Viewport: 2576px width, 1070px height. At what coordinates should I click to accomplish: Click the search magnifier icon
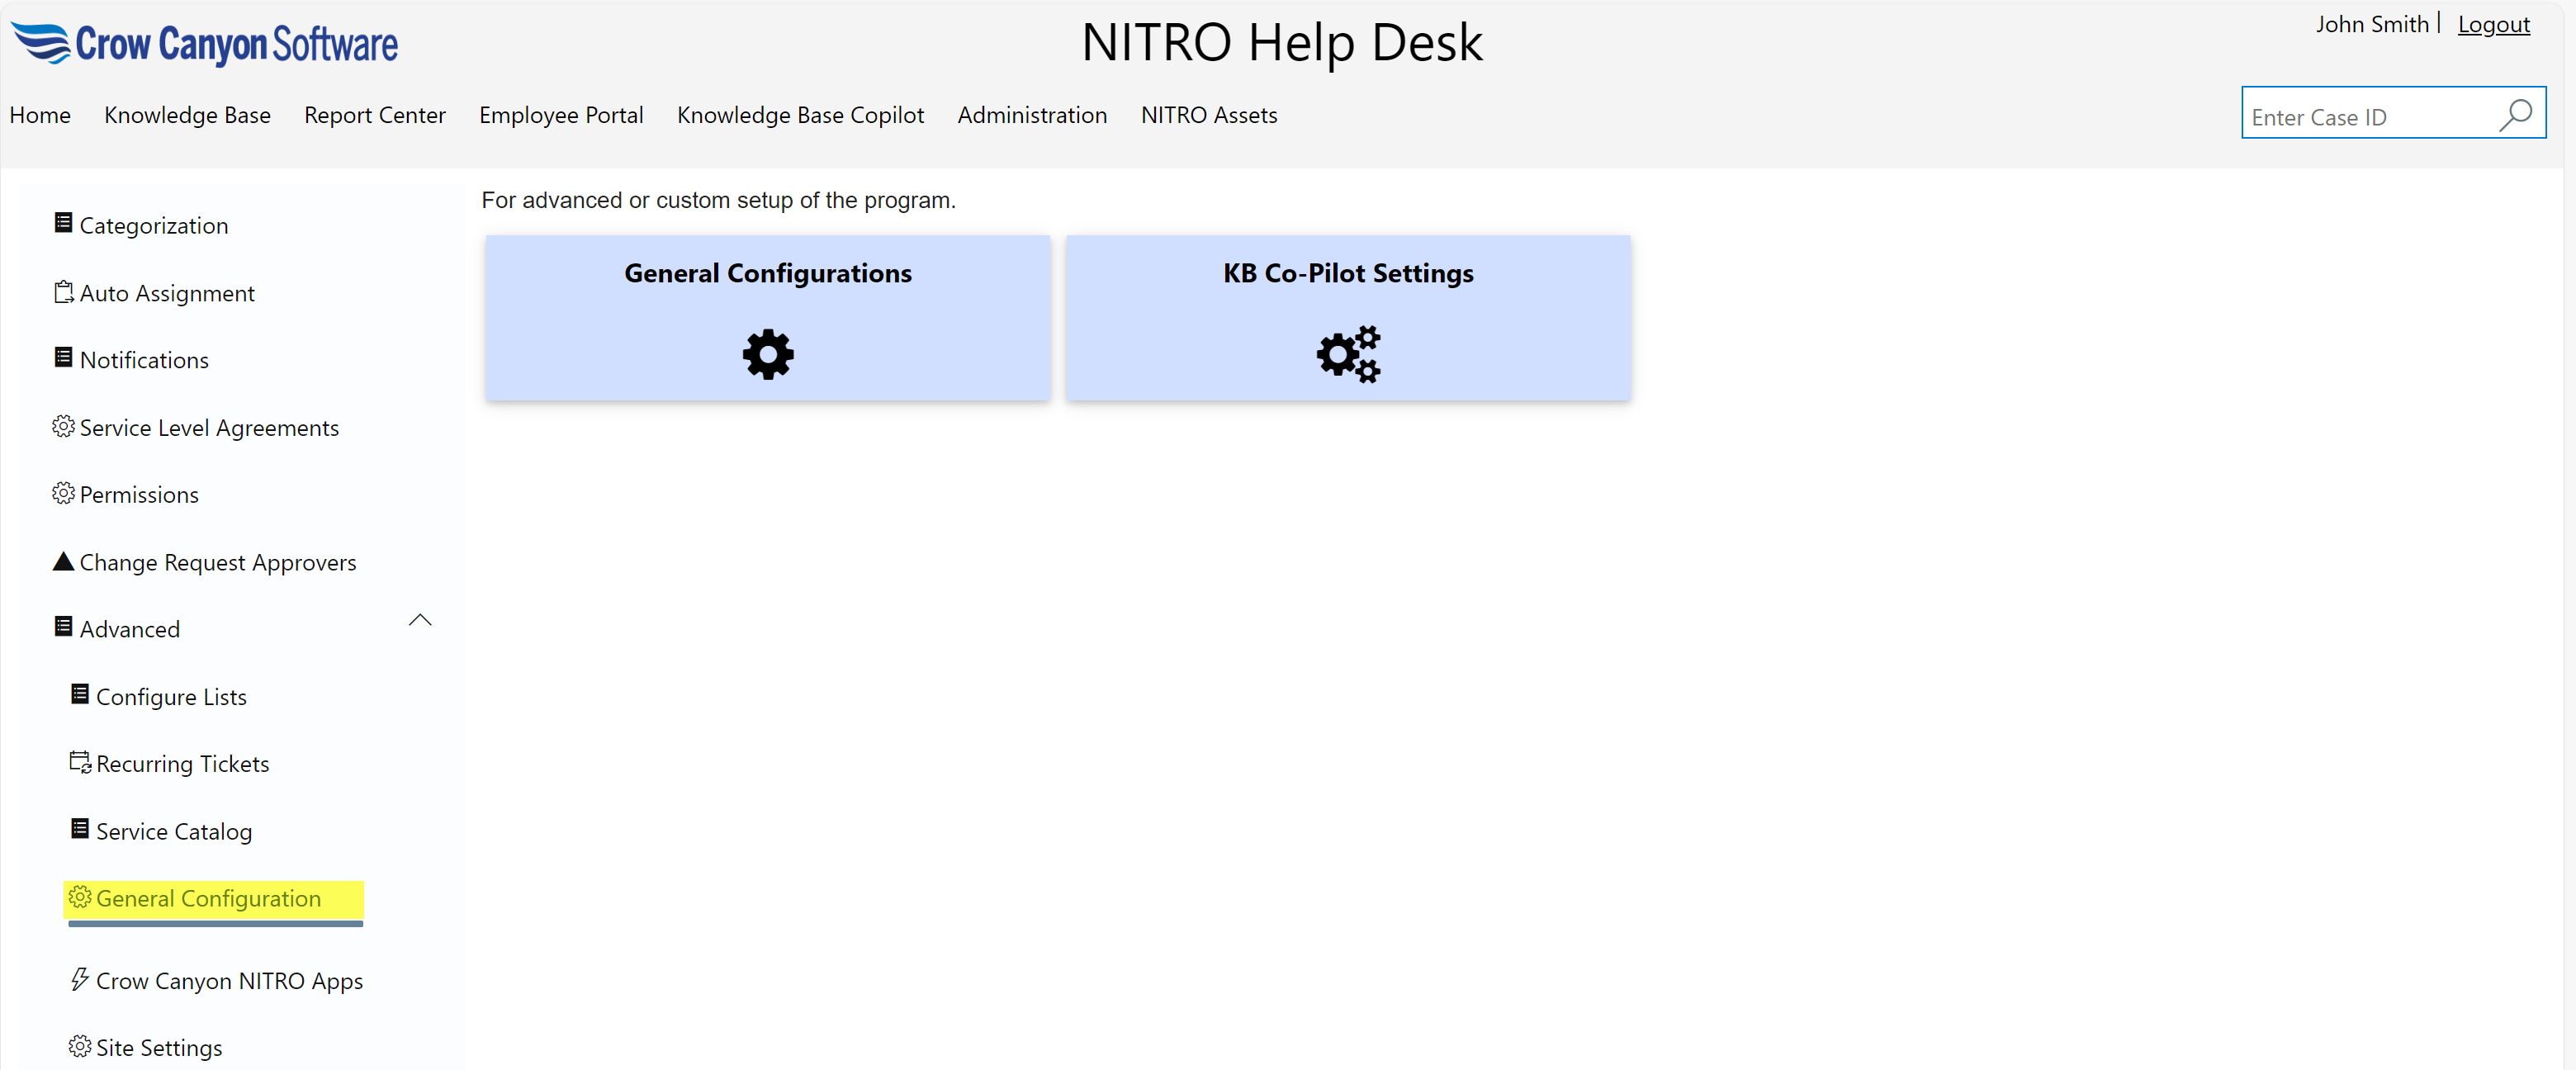click(2515, 115)
